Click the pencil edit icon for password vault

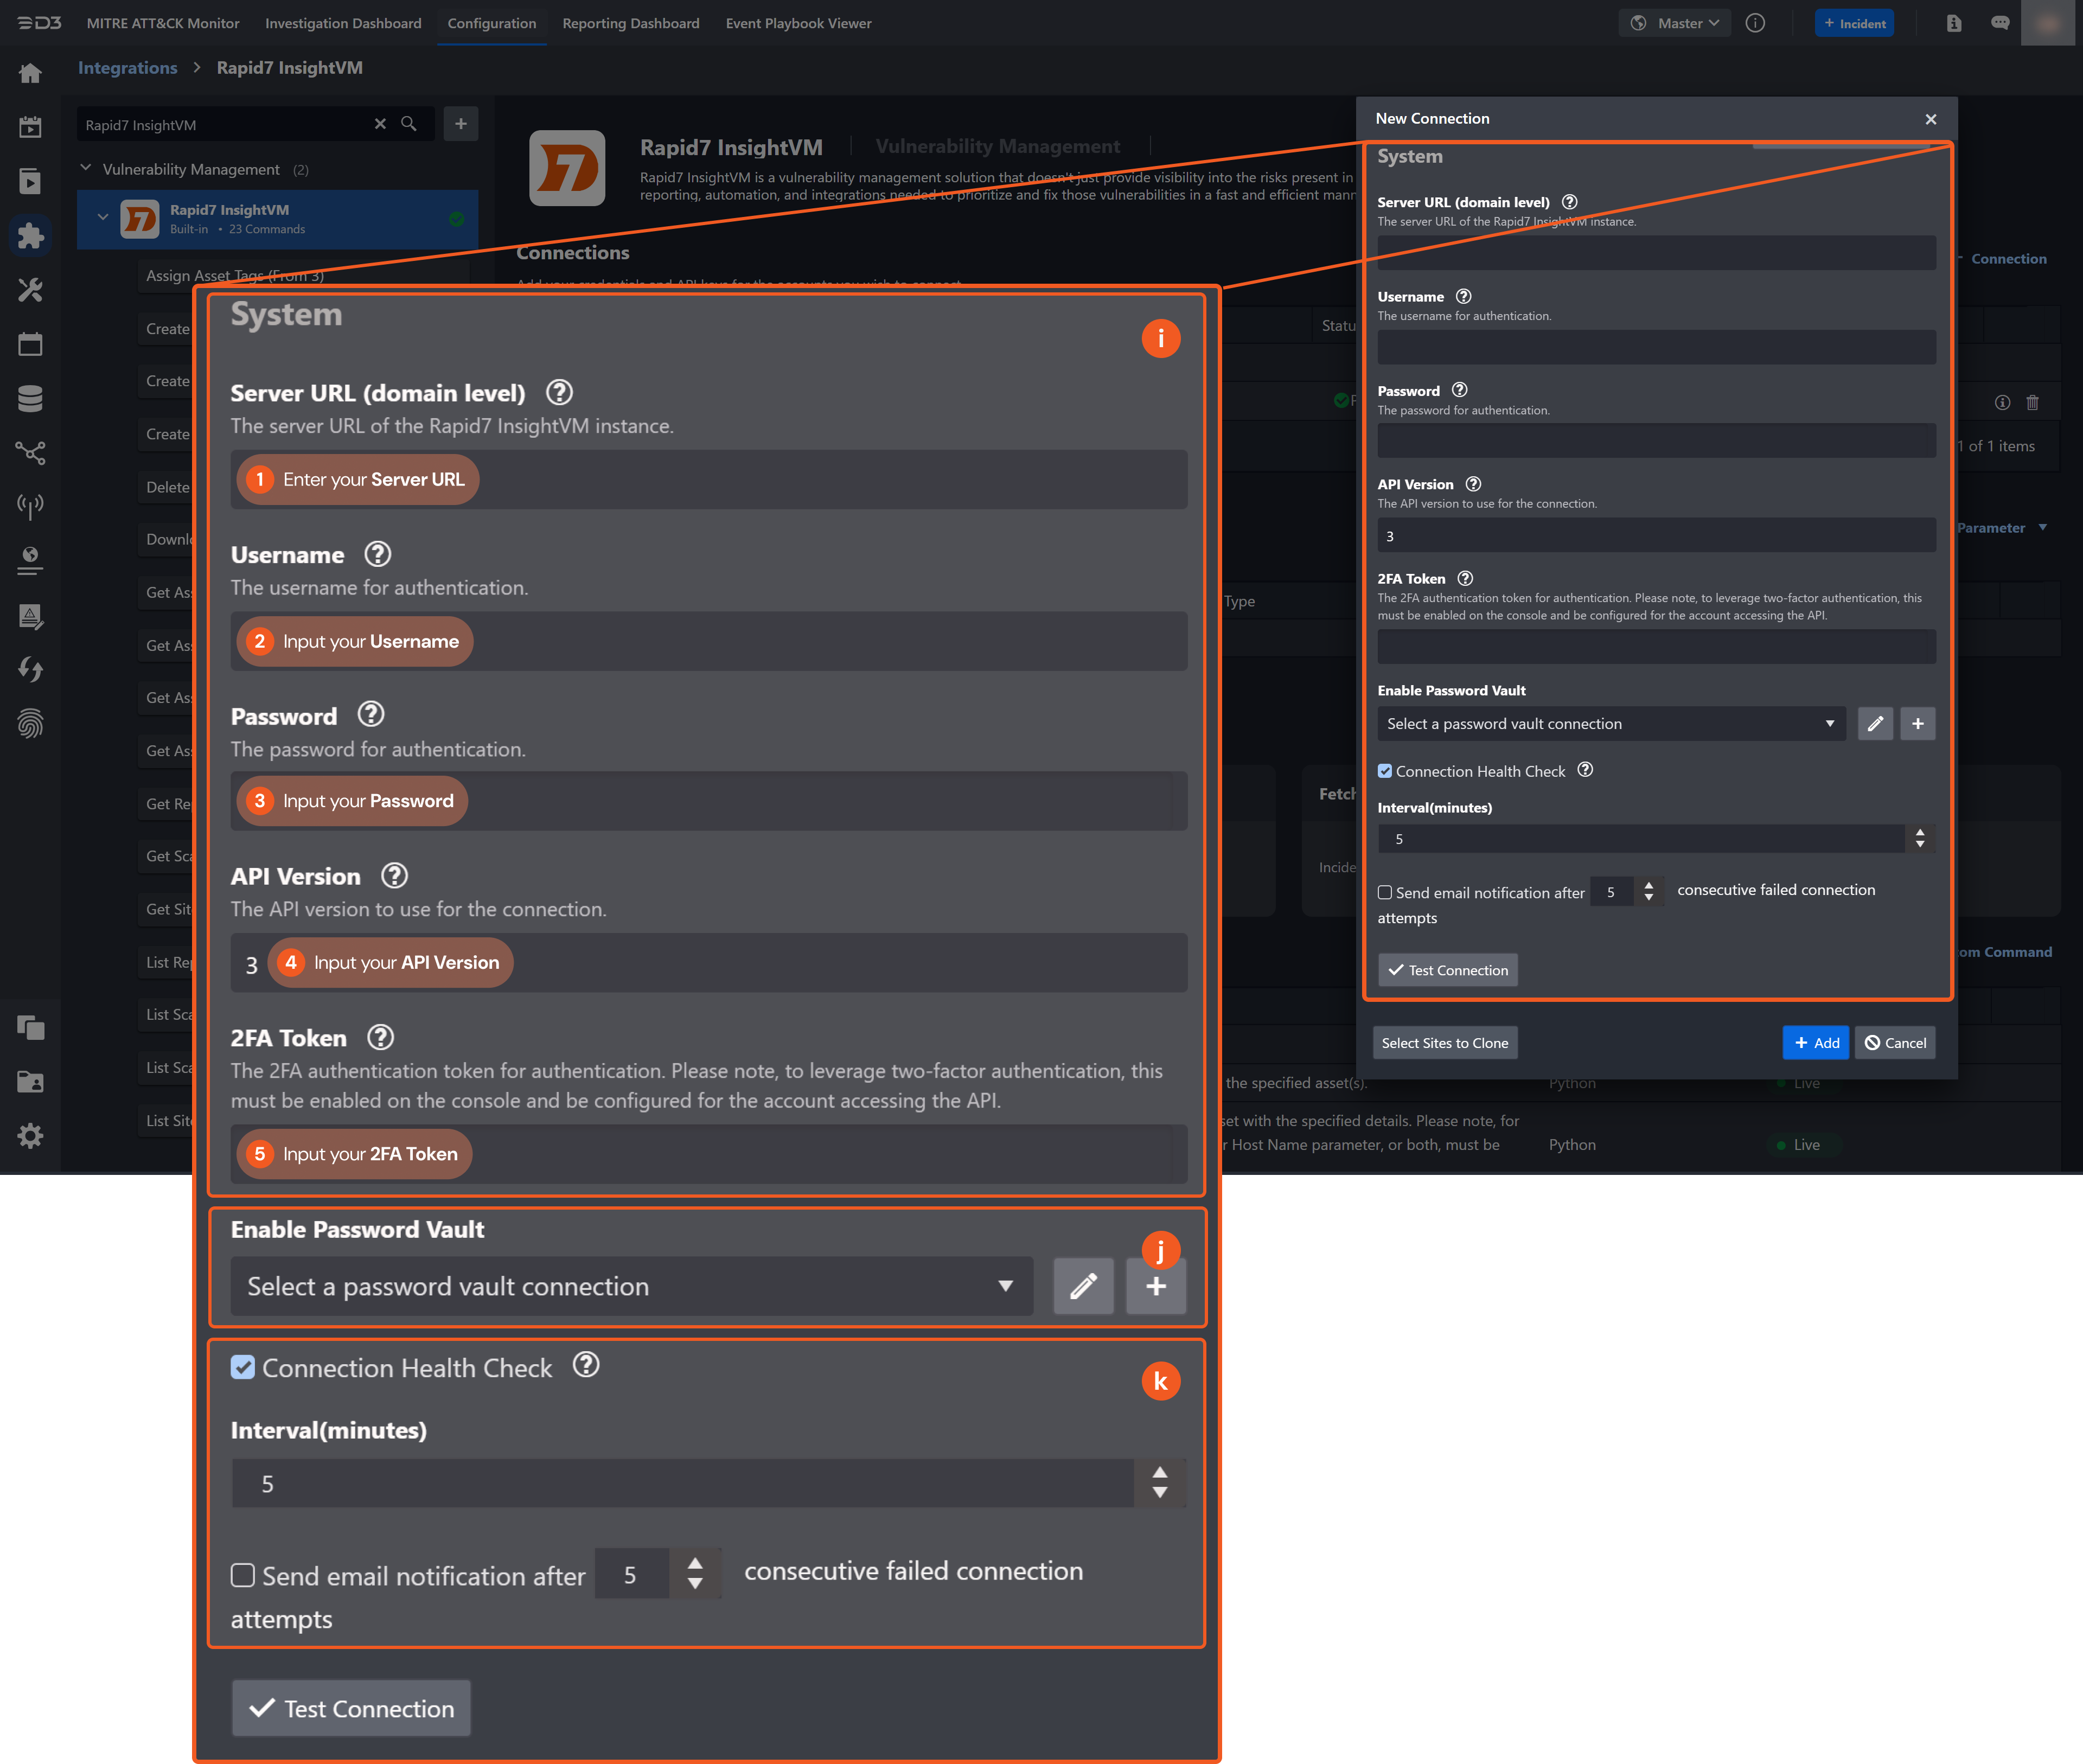(1875, 723)
